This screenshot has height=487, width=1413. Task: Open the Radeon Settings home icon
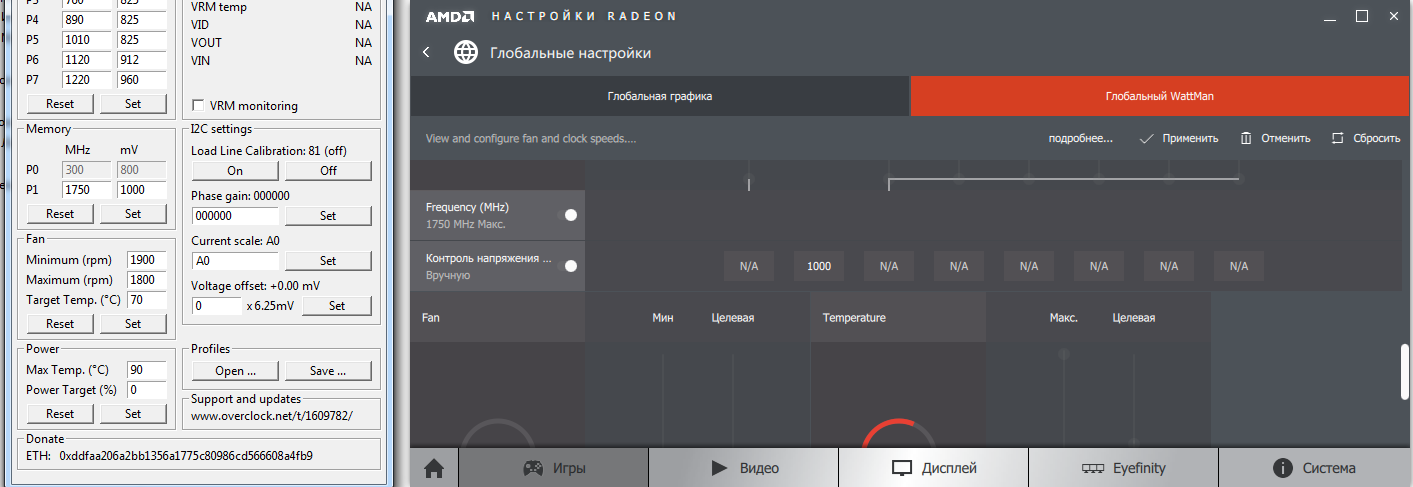click(434, 468)
